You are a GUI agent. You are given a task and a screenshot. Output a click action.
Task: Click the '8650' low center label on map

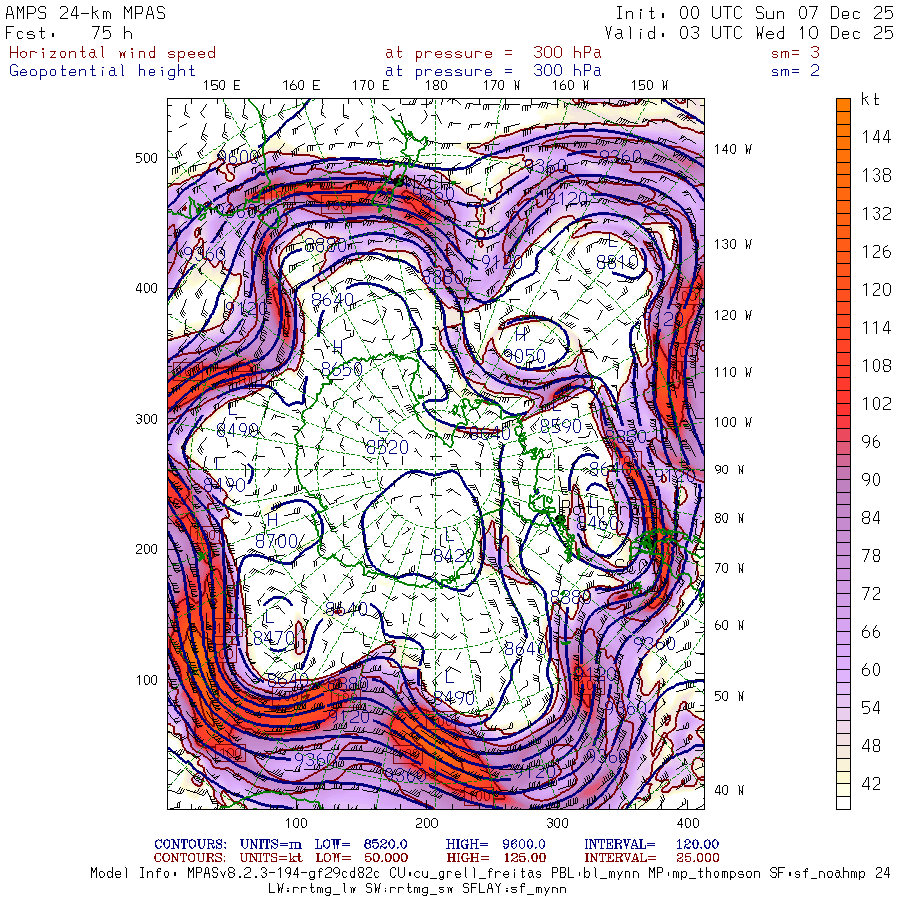point(342,369)
